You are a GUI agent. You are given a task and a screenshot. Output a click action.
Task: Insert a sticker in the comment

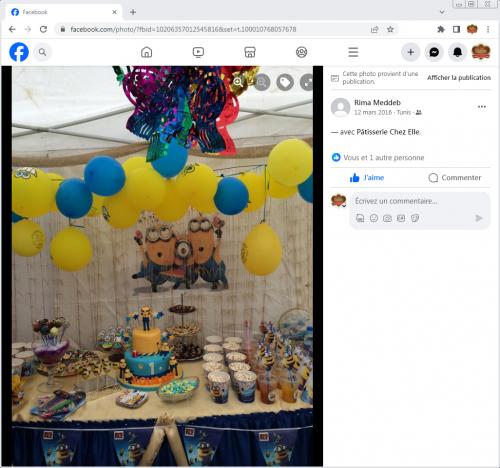(415, 218)
